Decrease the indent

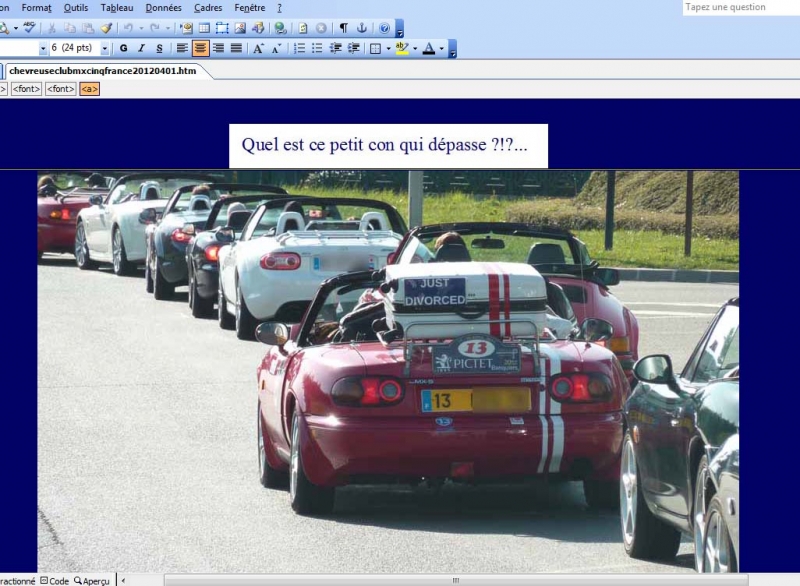point(336,48)
